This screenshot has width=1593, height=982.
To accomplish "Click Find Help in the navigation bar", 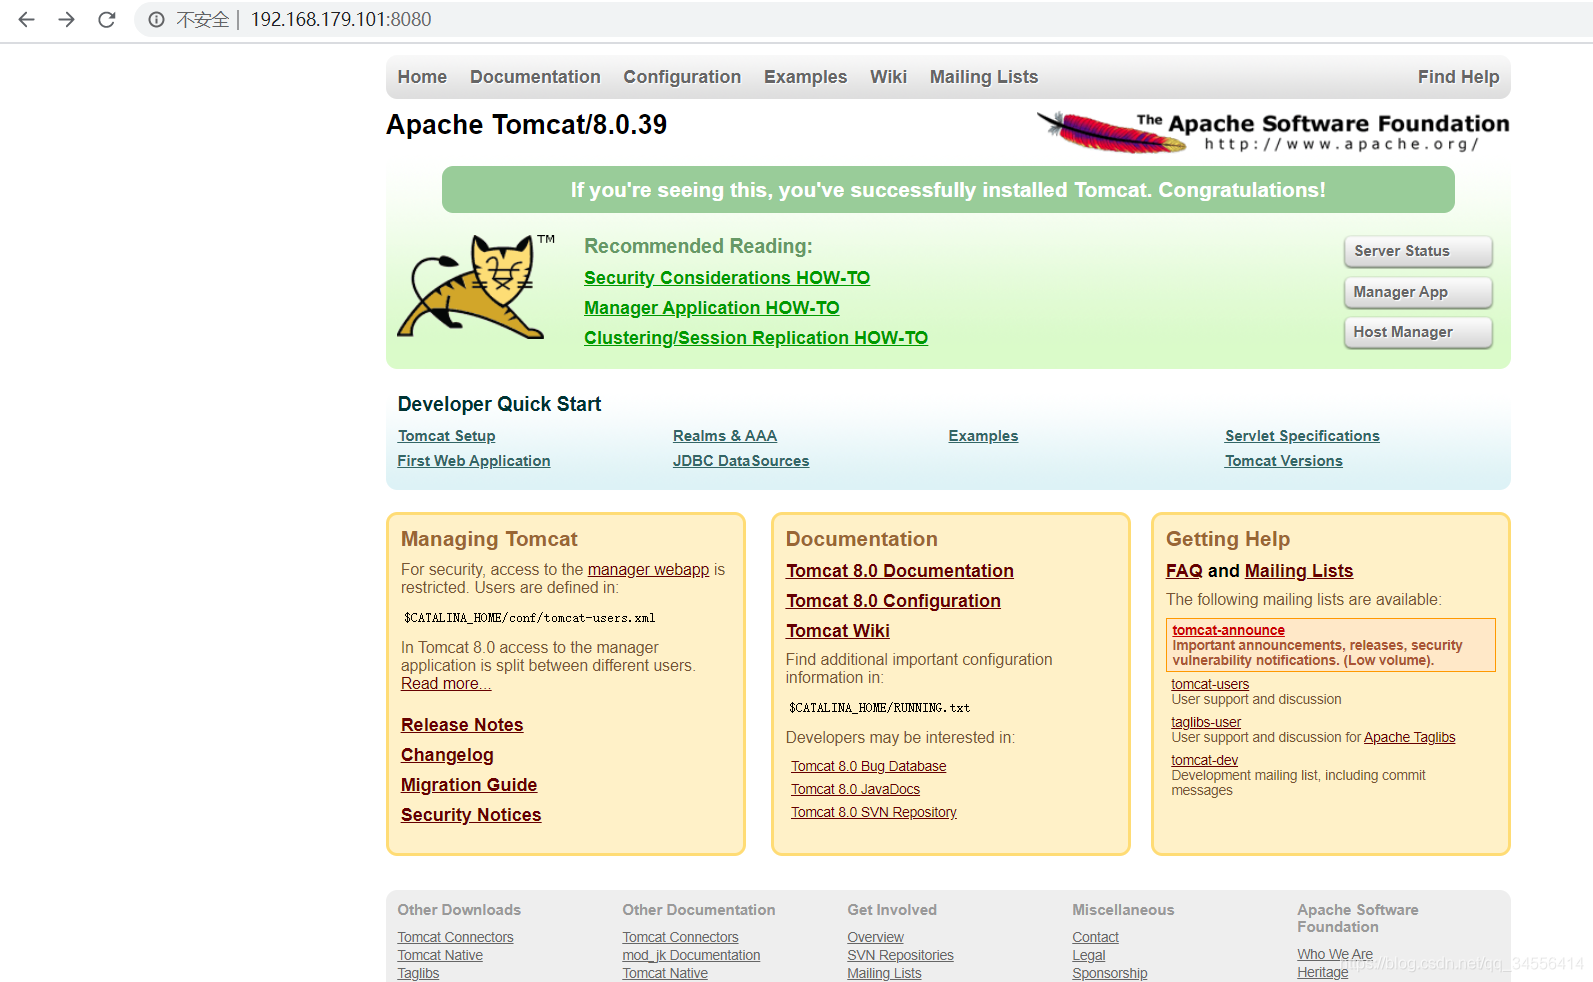I will click(1458, 77).
